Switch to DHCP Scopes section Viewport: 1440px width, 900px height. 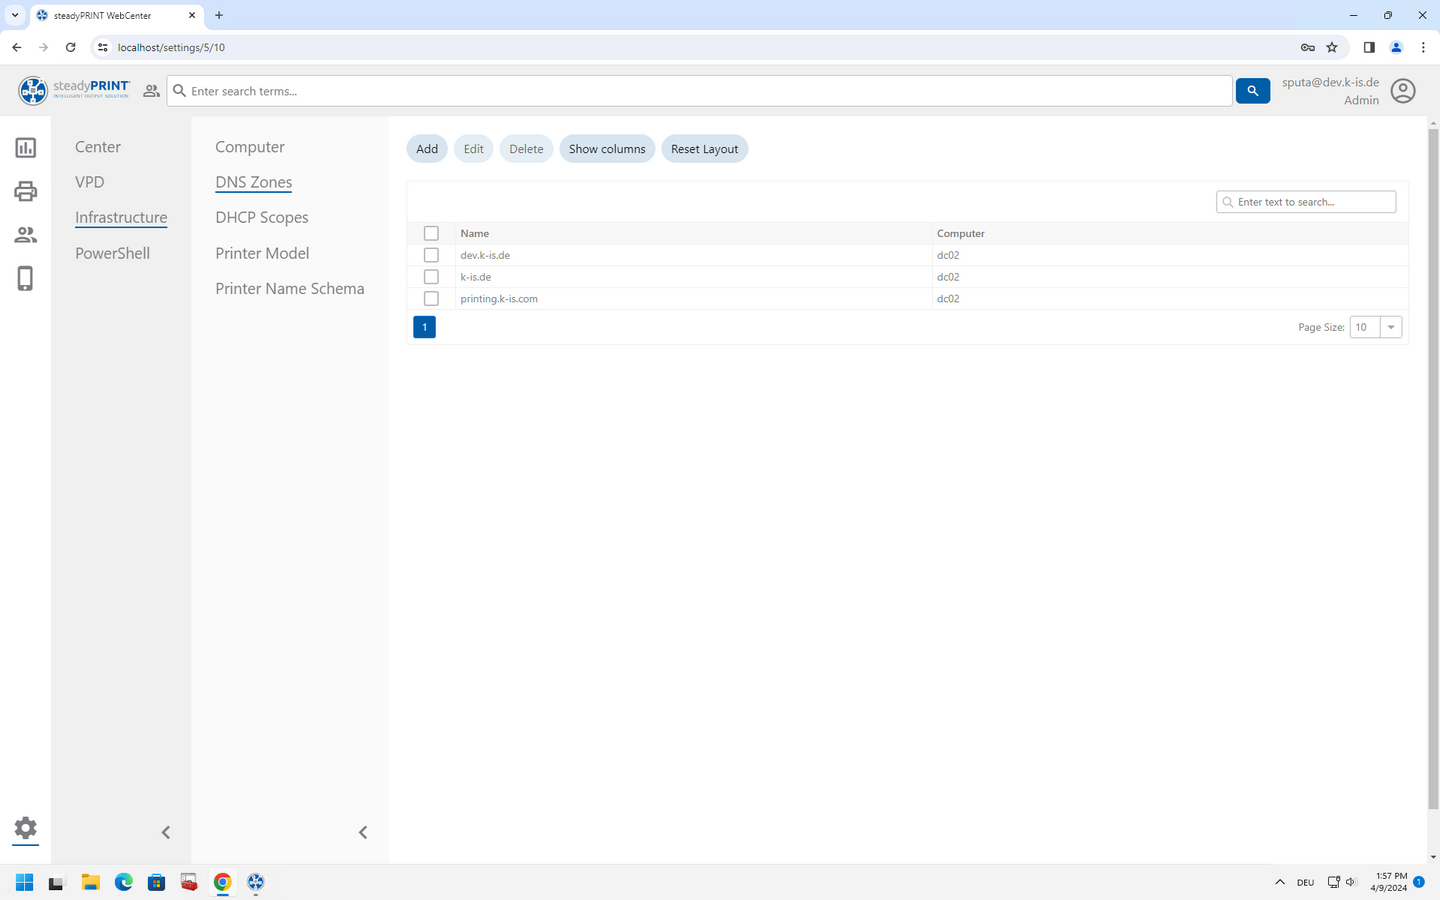click(262, 218)
